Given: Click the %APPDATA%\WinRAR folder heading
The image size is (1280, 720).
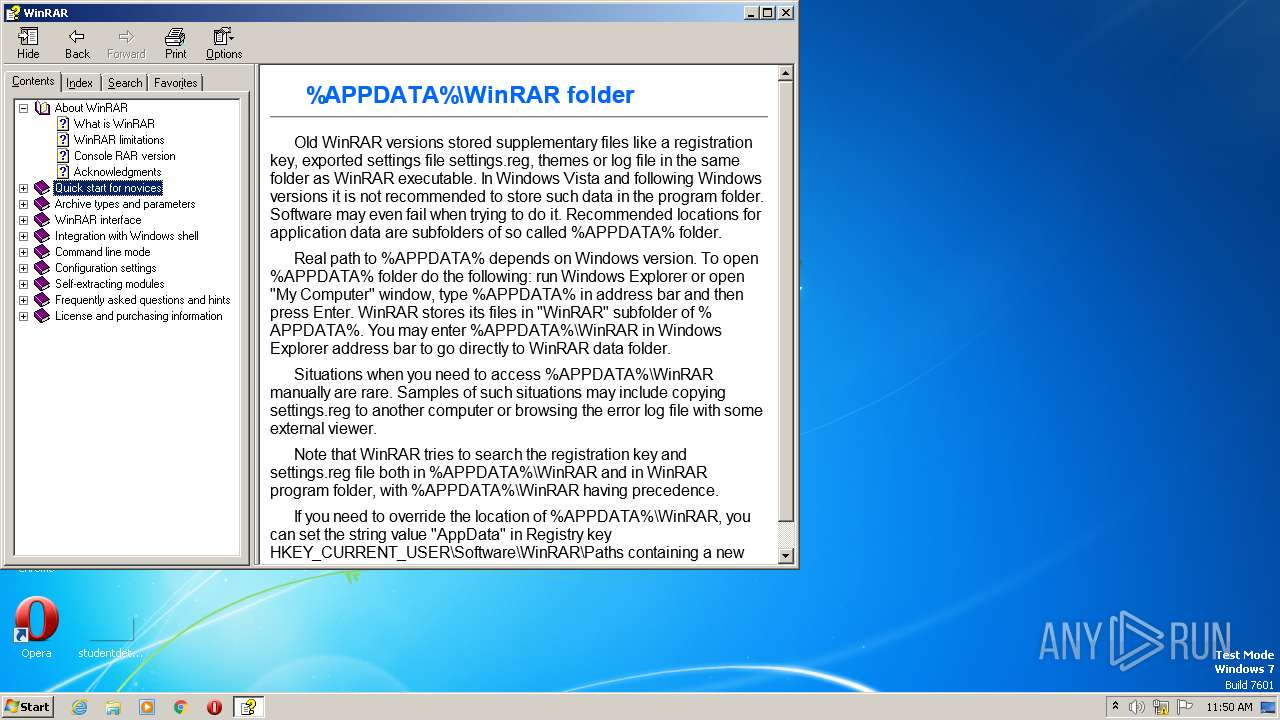Looking at the screenshot, I should 470,95.
